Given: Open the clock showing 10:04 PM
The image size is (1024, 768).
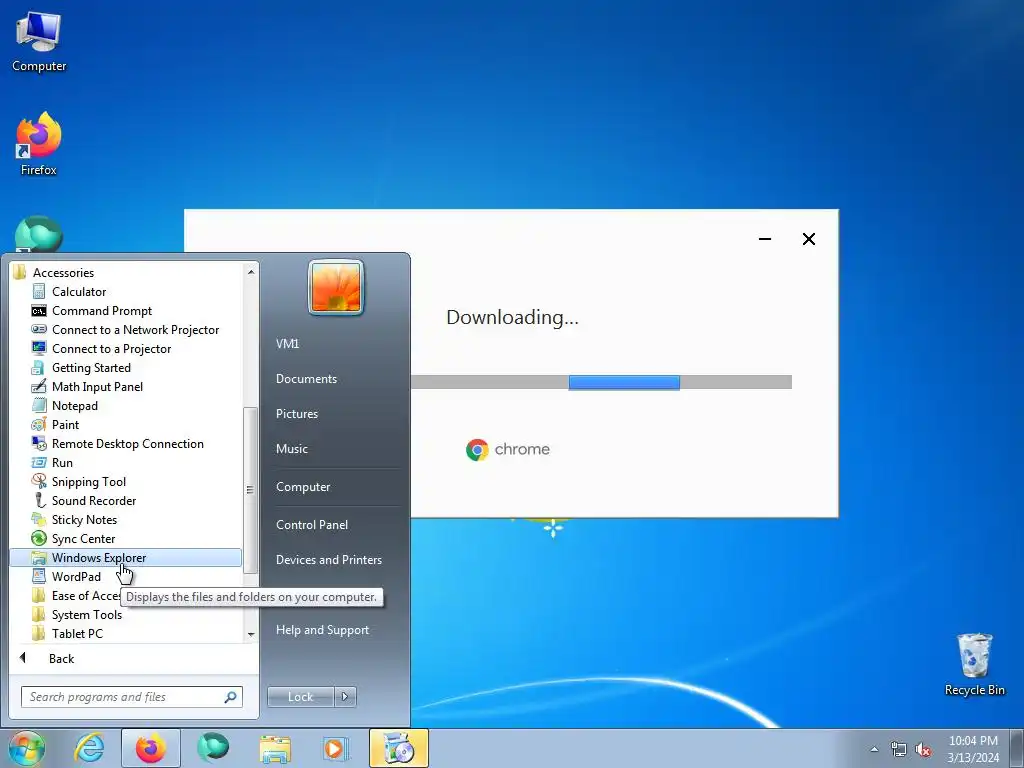Looking at the screenshot, I should (973, 748).
